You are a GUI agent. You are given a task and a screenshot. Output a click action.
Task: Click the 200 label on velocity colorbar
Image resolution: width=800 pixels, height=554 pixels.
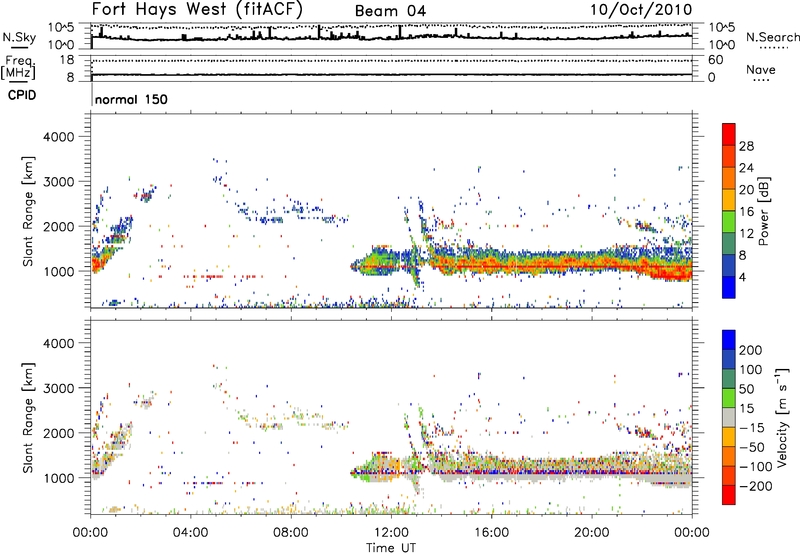[x=751, y=350]
